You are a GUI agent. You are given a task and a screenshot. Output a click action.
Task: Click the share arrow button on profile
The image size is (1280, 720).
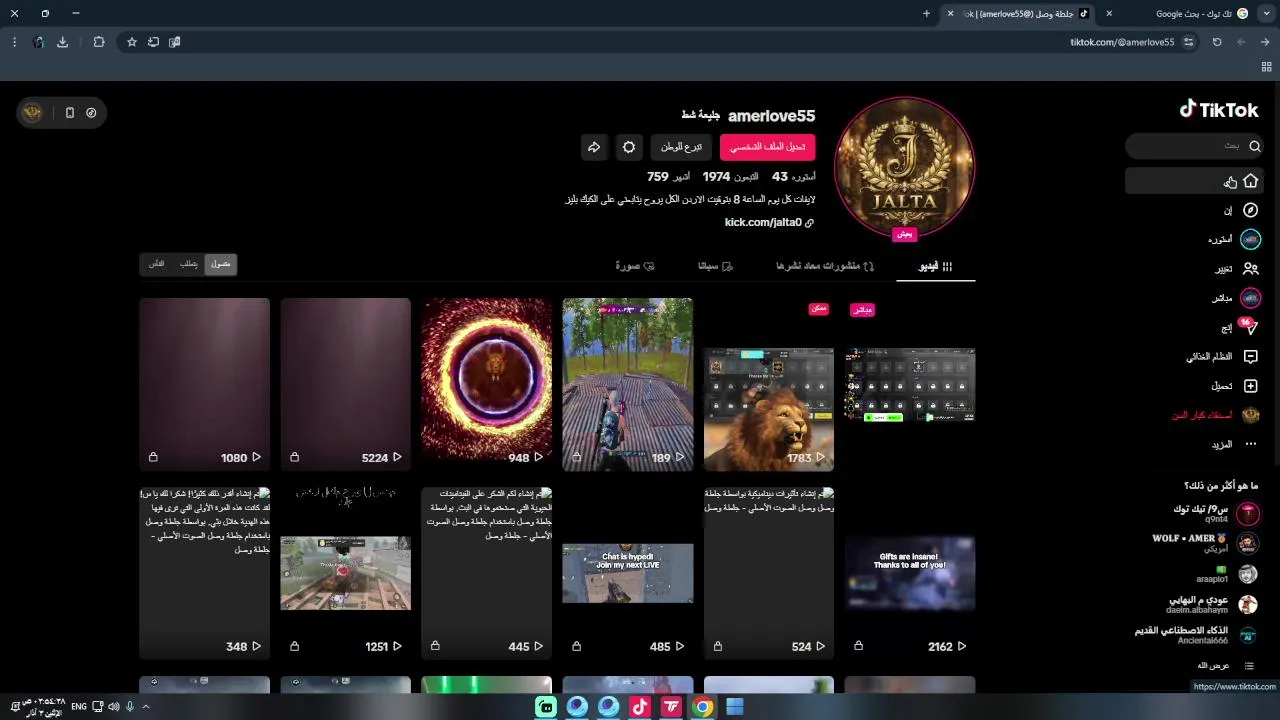(594, 147)
